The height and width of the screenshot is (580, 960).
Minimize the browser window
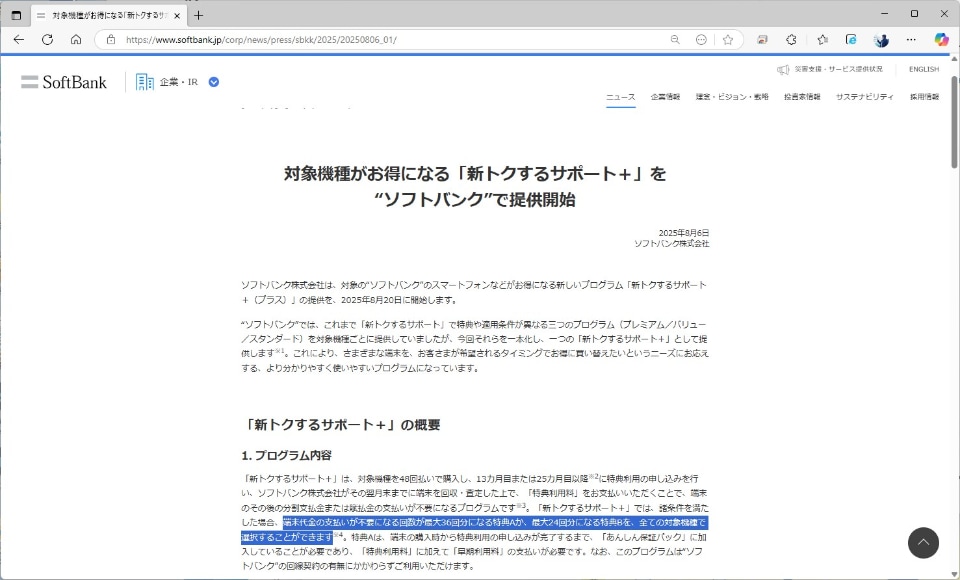click(x=885, y=13)
